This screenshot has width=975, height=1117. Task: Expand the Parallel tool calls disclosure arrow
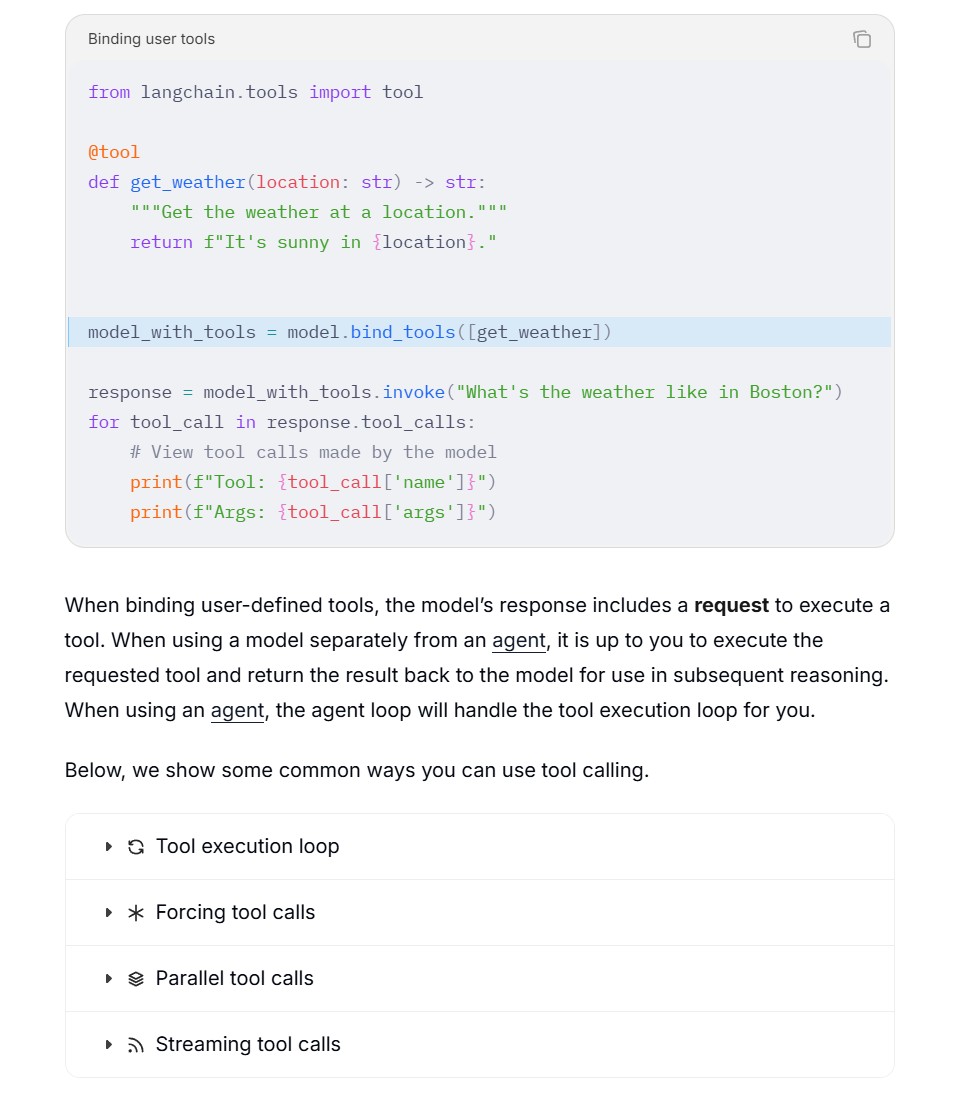pos(108,979)
